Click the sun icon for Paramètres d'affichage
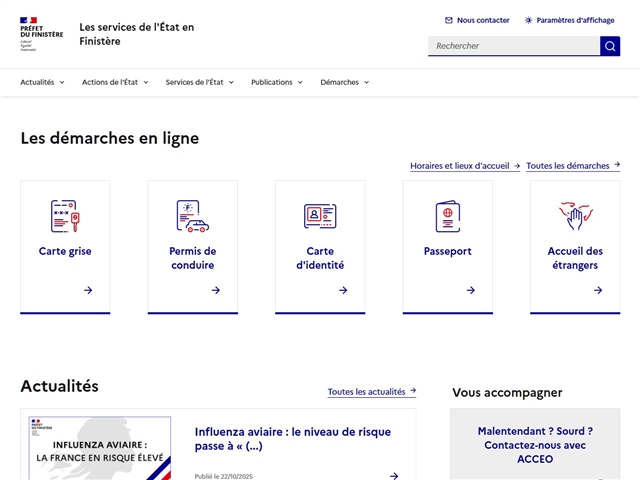 [x=528, y=20]
